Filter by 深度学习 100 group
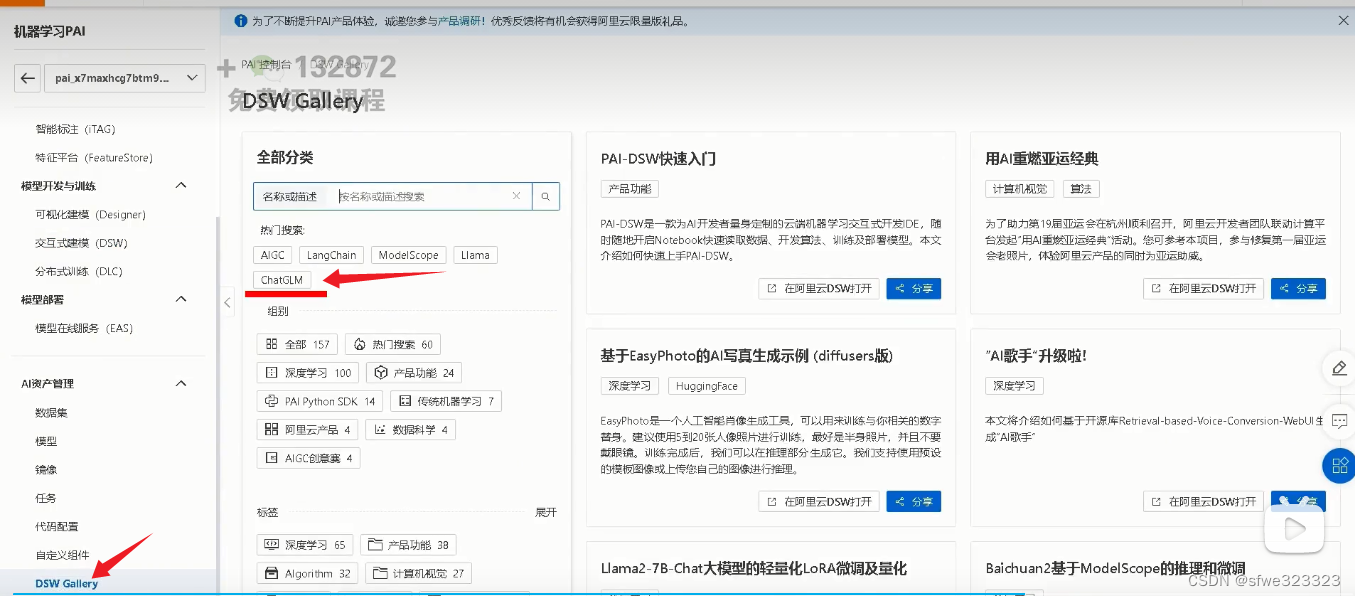1355x596 pixels. point(309,373)
